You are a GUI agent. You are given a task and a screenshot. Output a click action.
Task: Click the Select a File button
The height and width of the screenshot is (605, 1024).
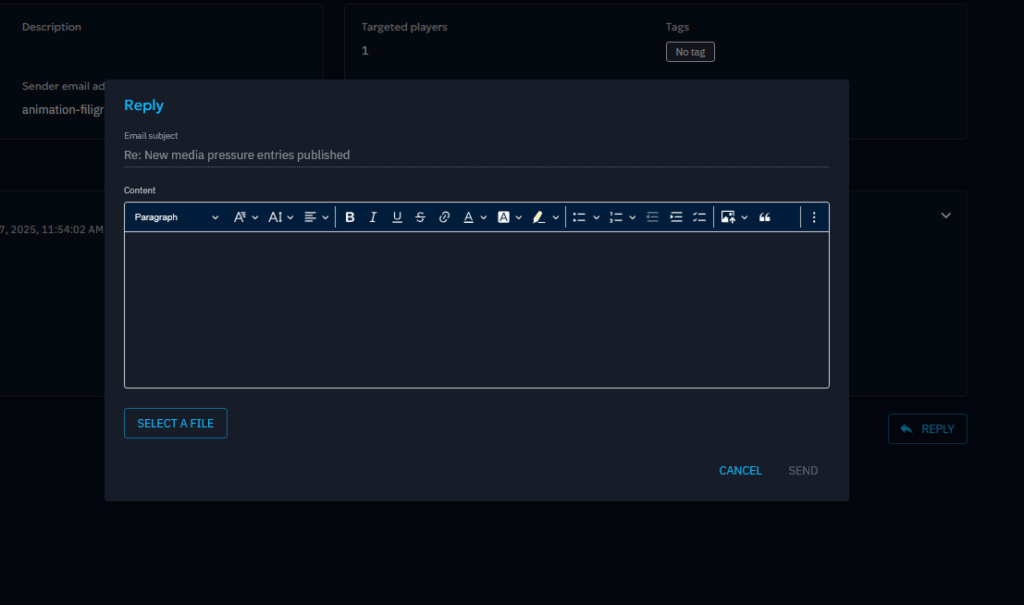click(176, 423)
